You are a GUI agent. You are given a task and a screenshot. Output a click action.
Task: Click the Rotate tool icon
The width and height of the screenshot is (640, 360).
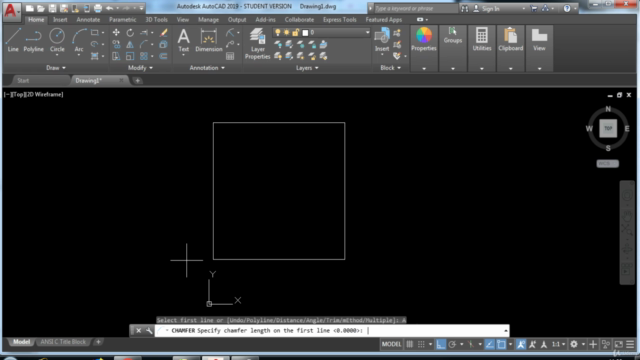pyautogui.click(x=130, y=33)
